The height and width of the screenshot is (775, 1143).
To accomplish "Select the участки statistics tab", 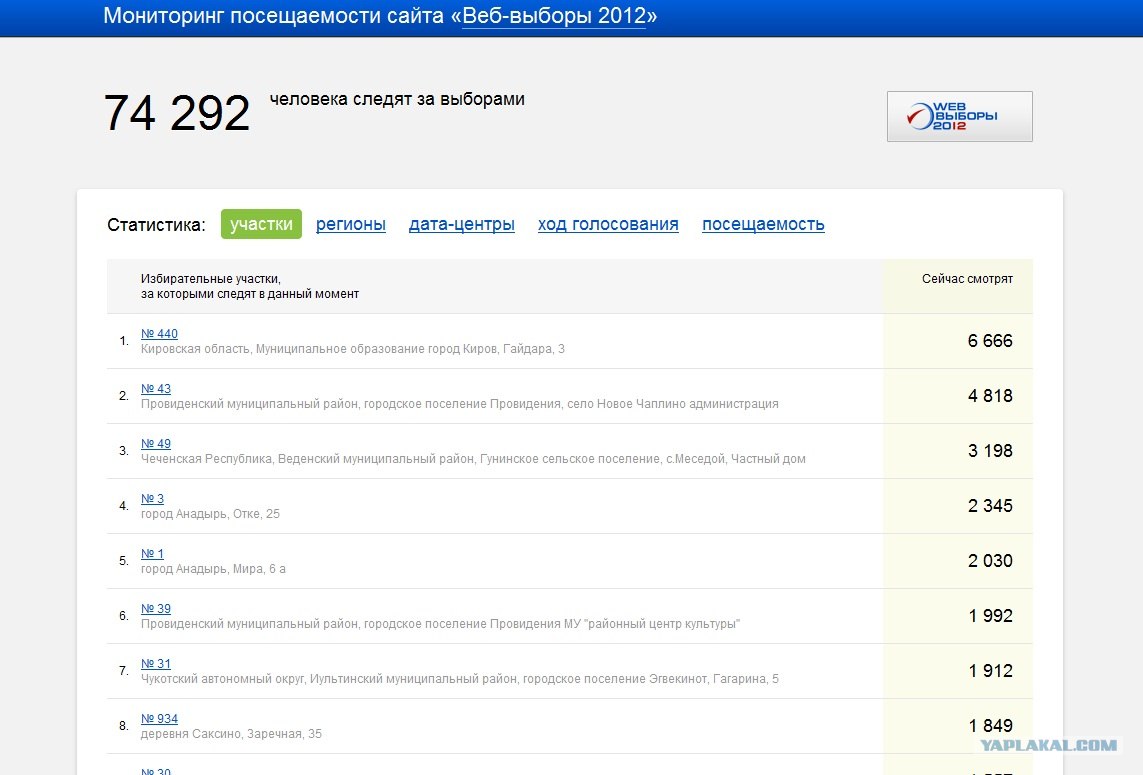I will coord(261,224).
